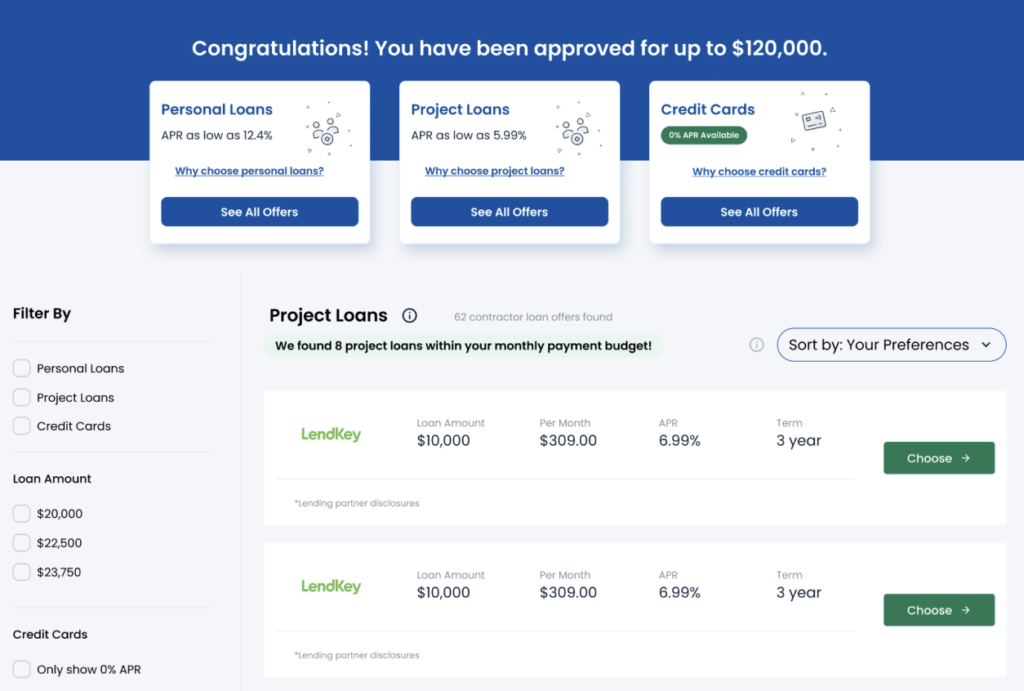Enable Only show 0% APR checkbox
This screenshot has height=691, width=1024.
coord(21,669)
